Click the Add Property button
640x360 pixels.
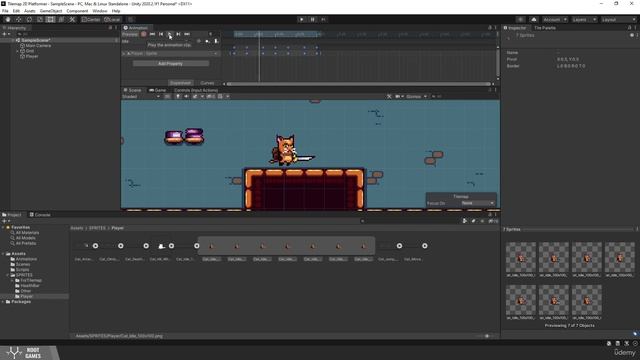171,64
